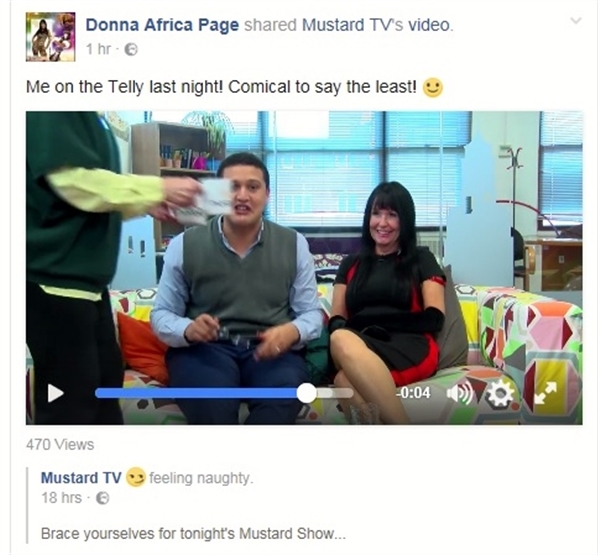Image resolution: width=600 pixels, height=555 pixels.
Task: Open Donna Africa Page profile link
Action: coord(162,25)
